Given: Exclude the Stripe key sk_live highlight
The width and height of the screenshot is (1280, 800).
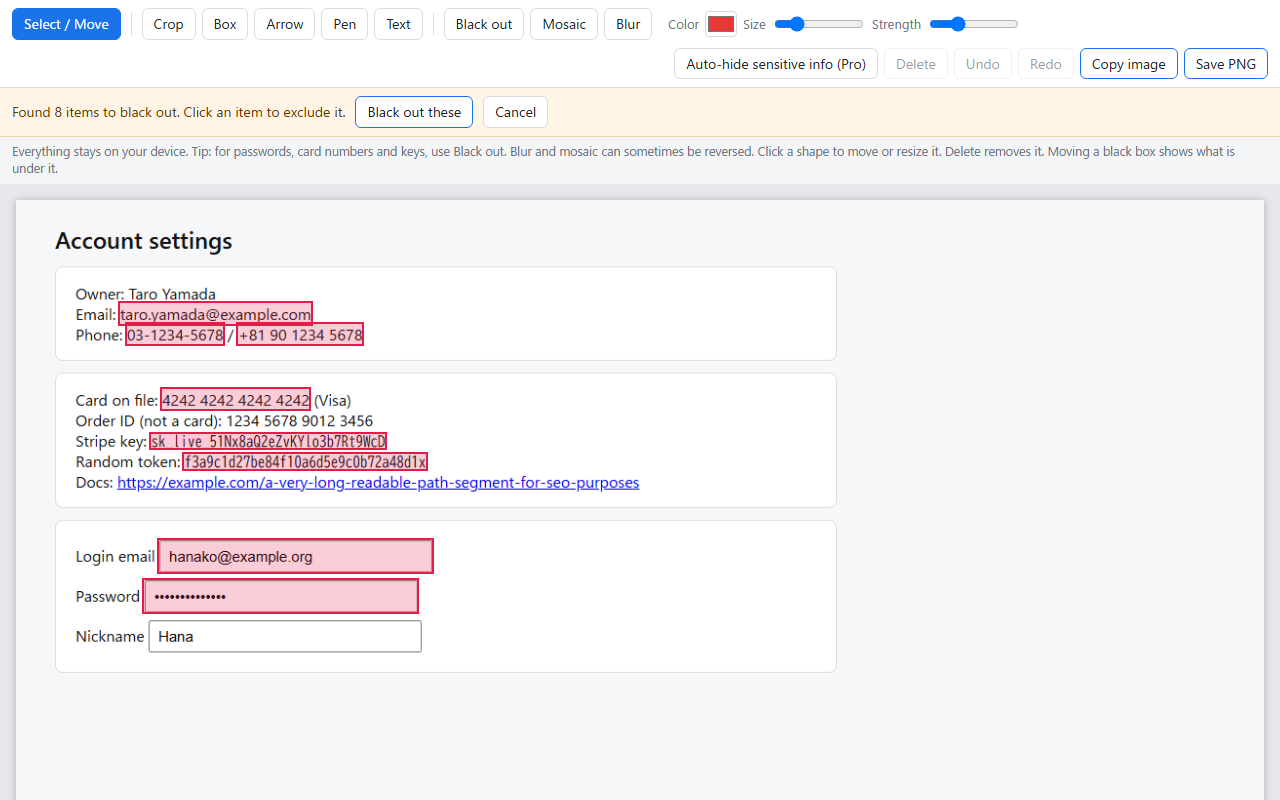Looking at the screenshot, I should click(x=268, y=441).
